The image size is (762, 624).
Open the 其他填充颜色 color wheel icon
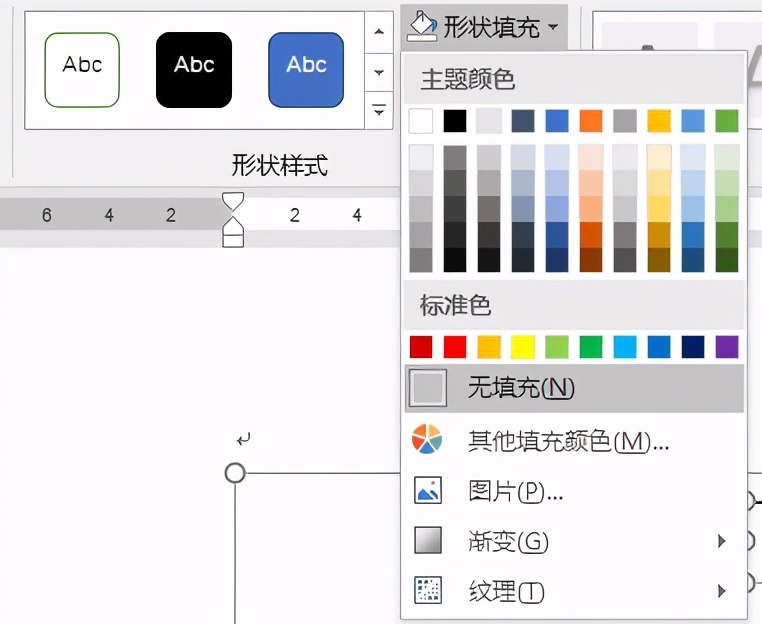[427, 439]
